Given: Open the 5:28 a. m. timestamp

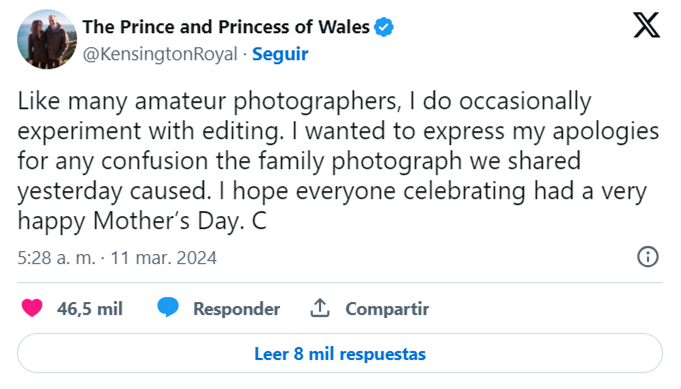Looking at the screenshot, I should tap(56, 258).
